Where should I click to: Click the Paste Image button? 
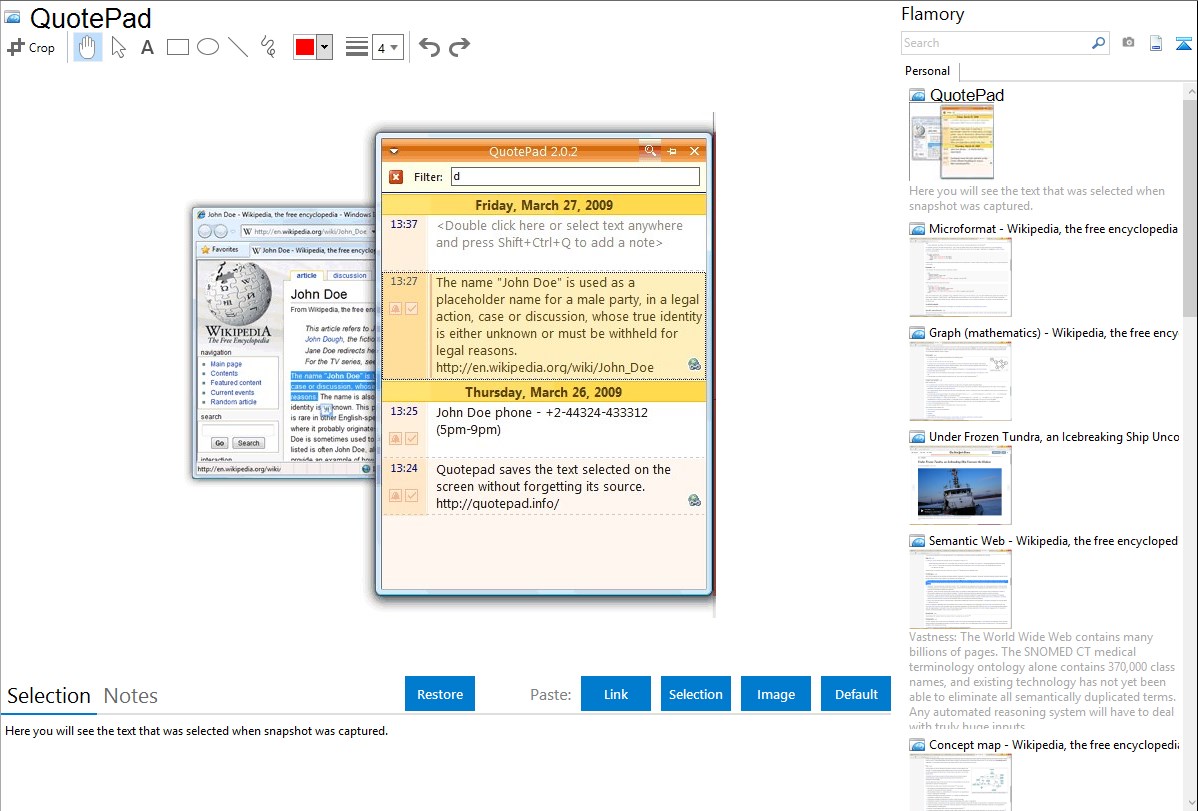[775, 694]
